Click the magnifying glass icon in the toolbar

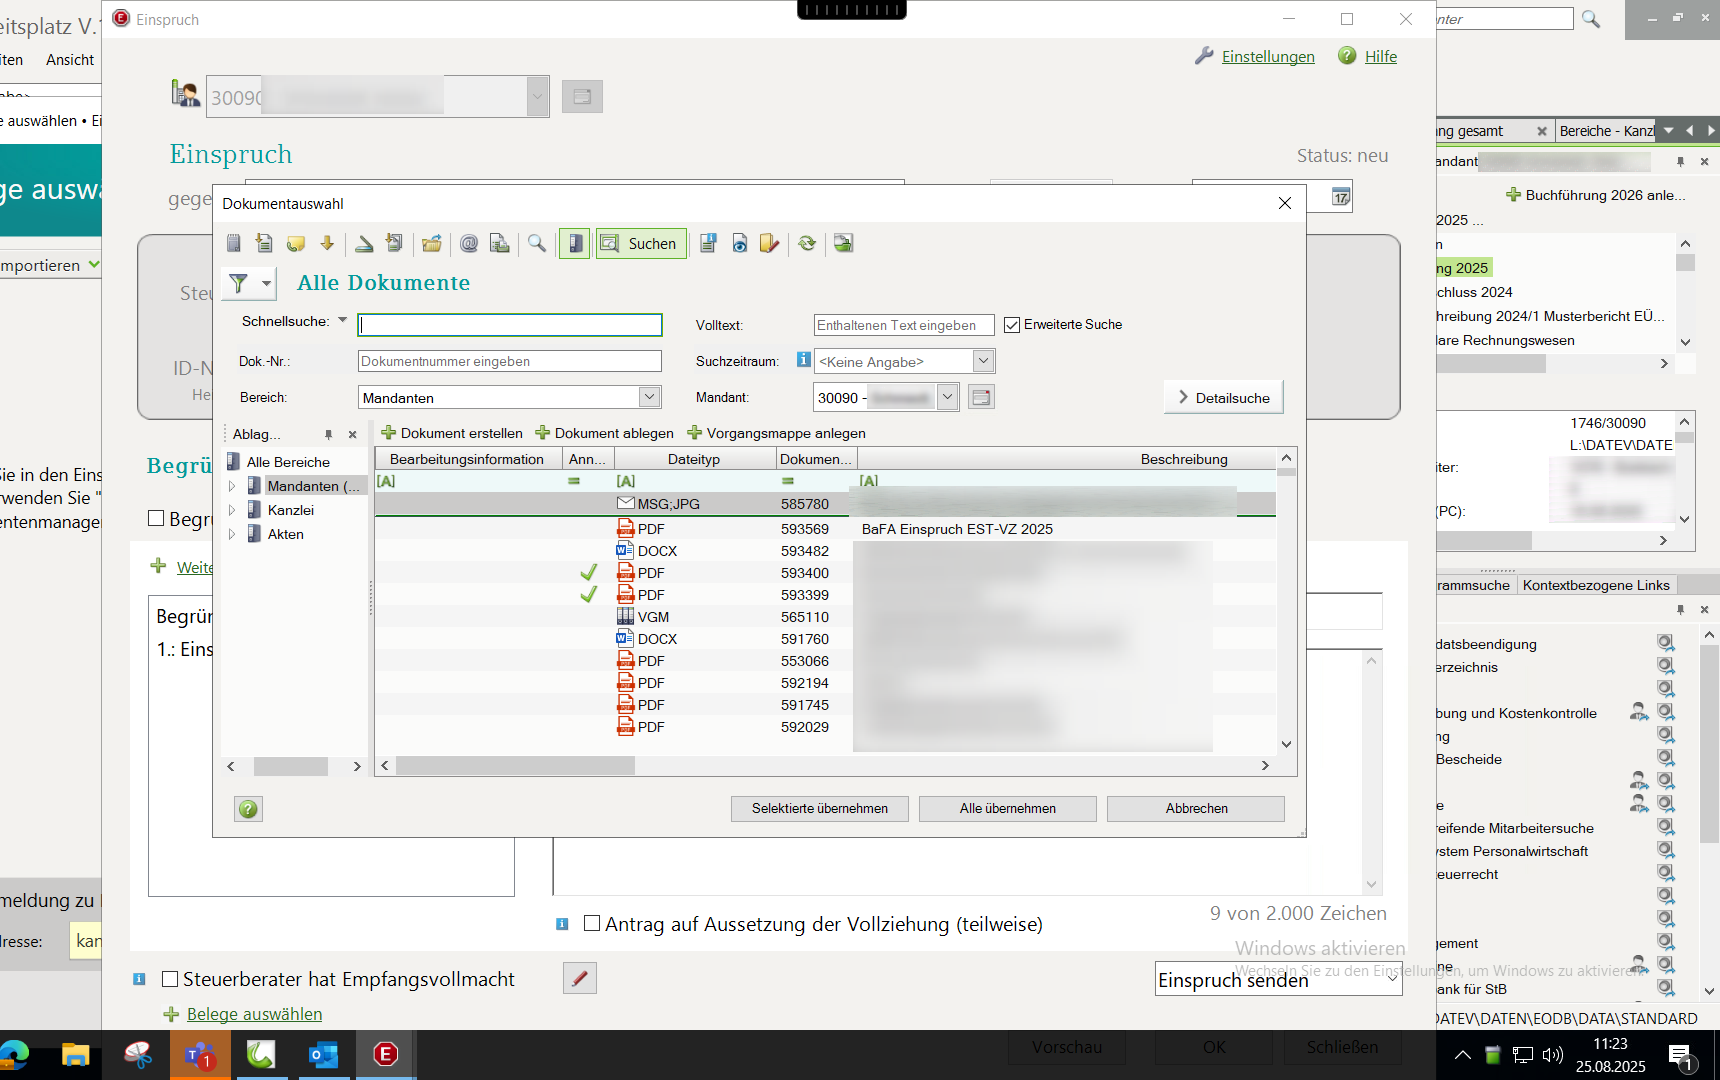[x=537, y=243]
